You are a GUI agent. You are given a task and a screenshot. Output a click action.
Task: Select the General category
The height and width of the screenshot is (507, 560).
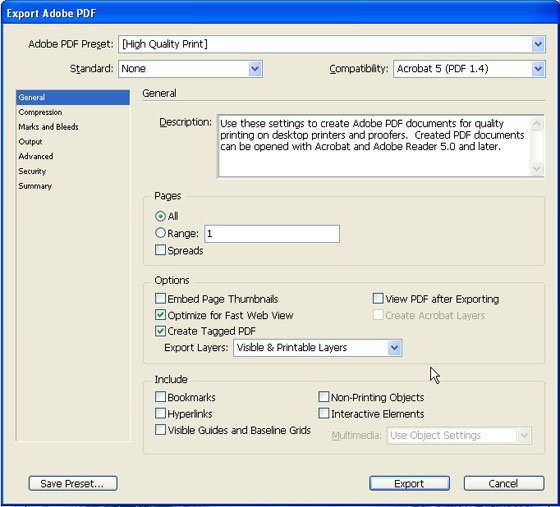click(73, 97)
